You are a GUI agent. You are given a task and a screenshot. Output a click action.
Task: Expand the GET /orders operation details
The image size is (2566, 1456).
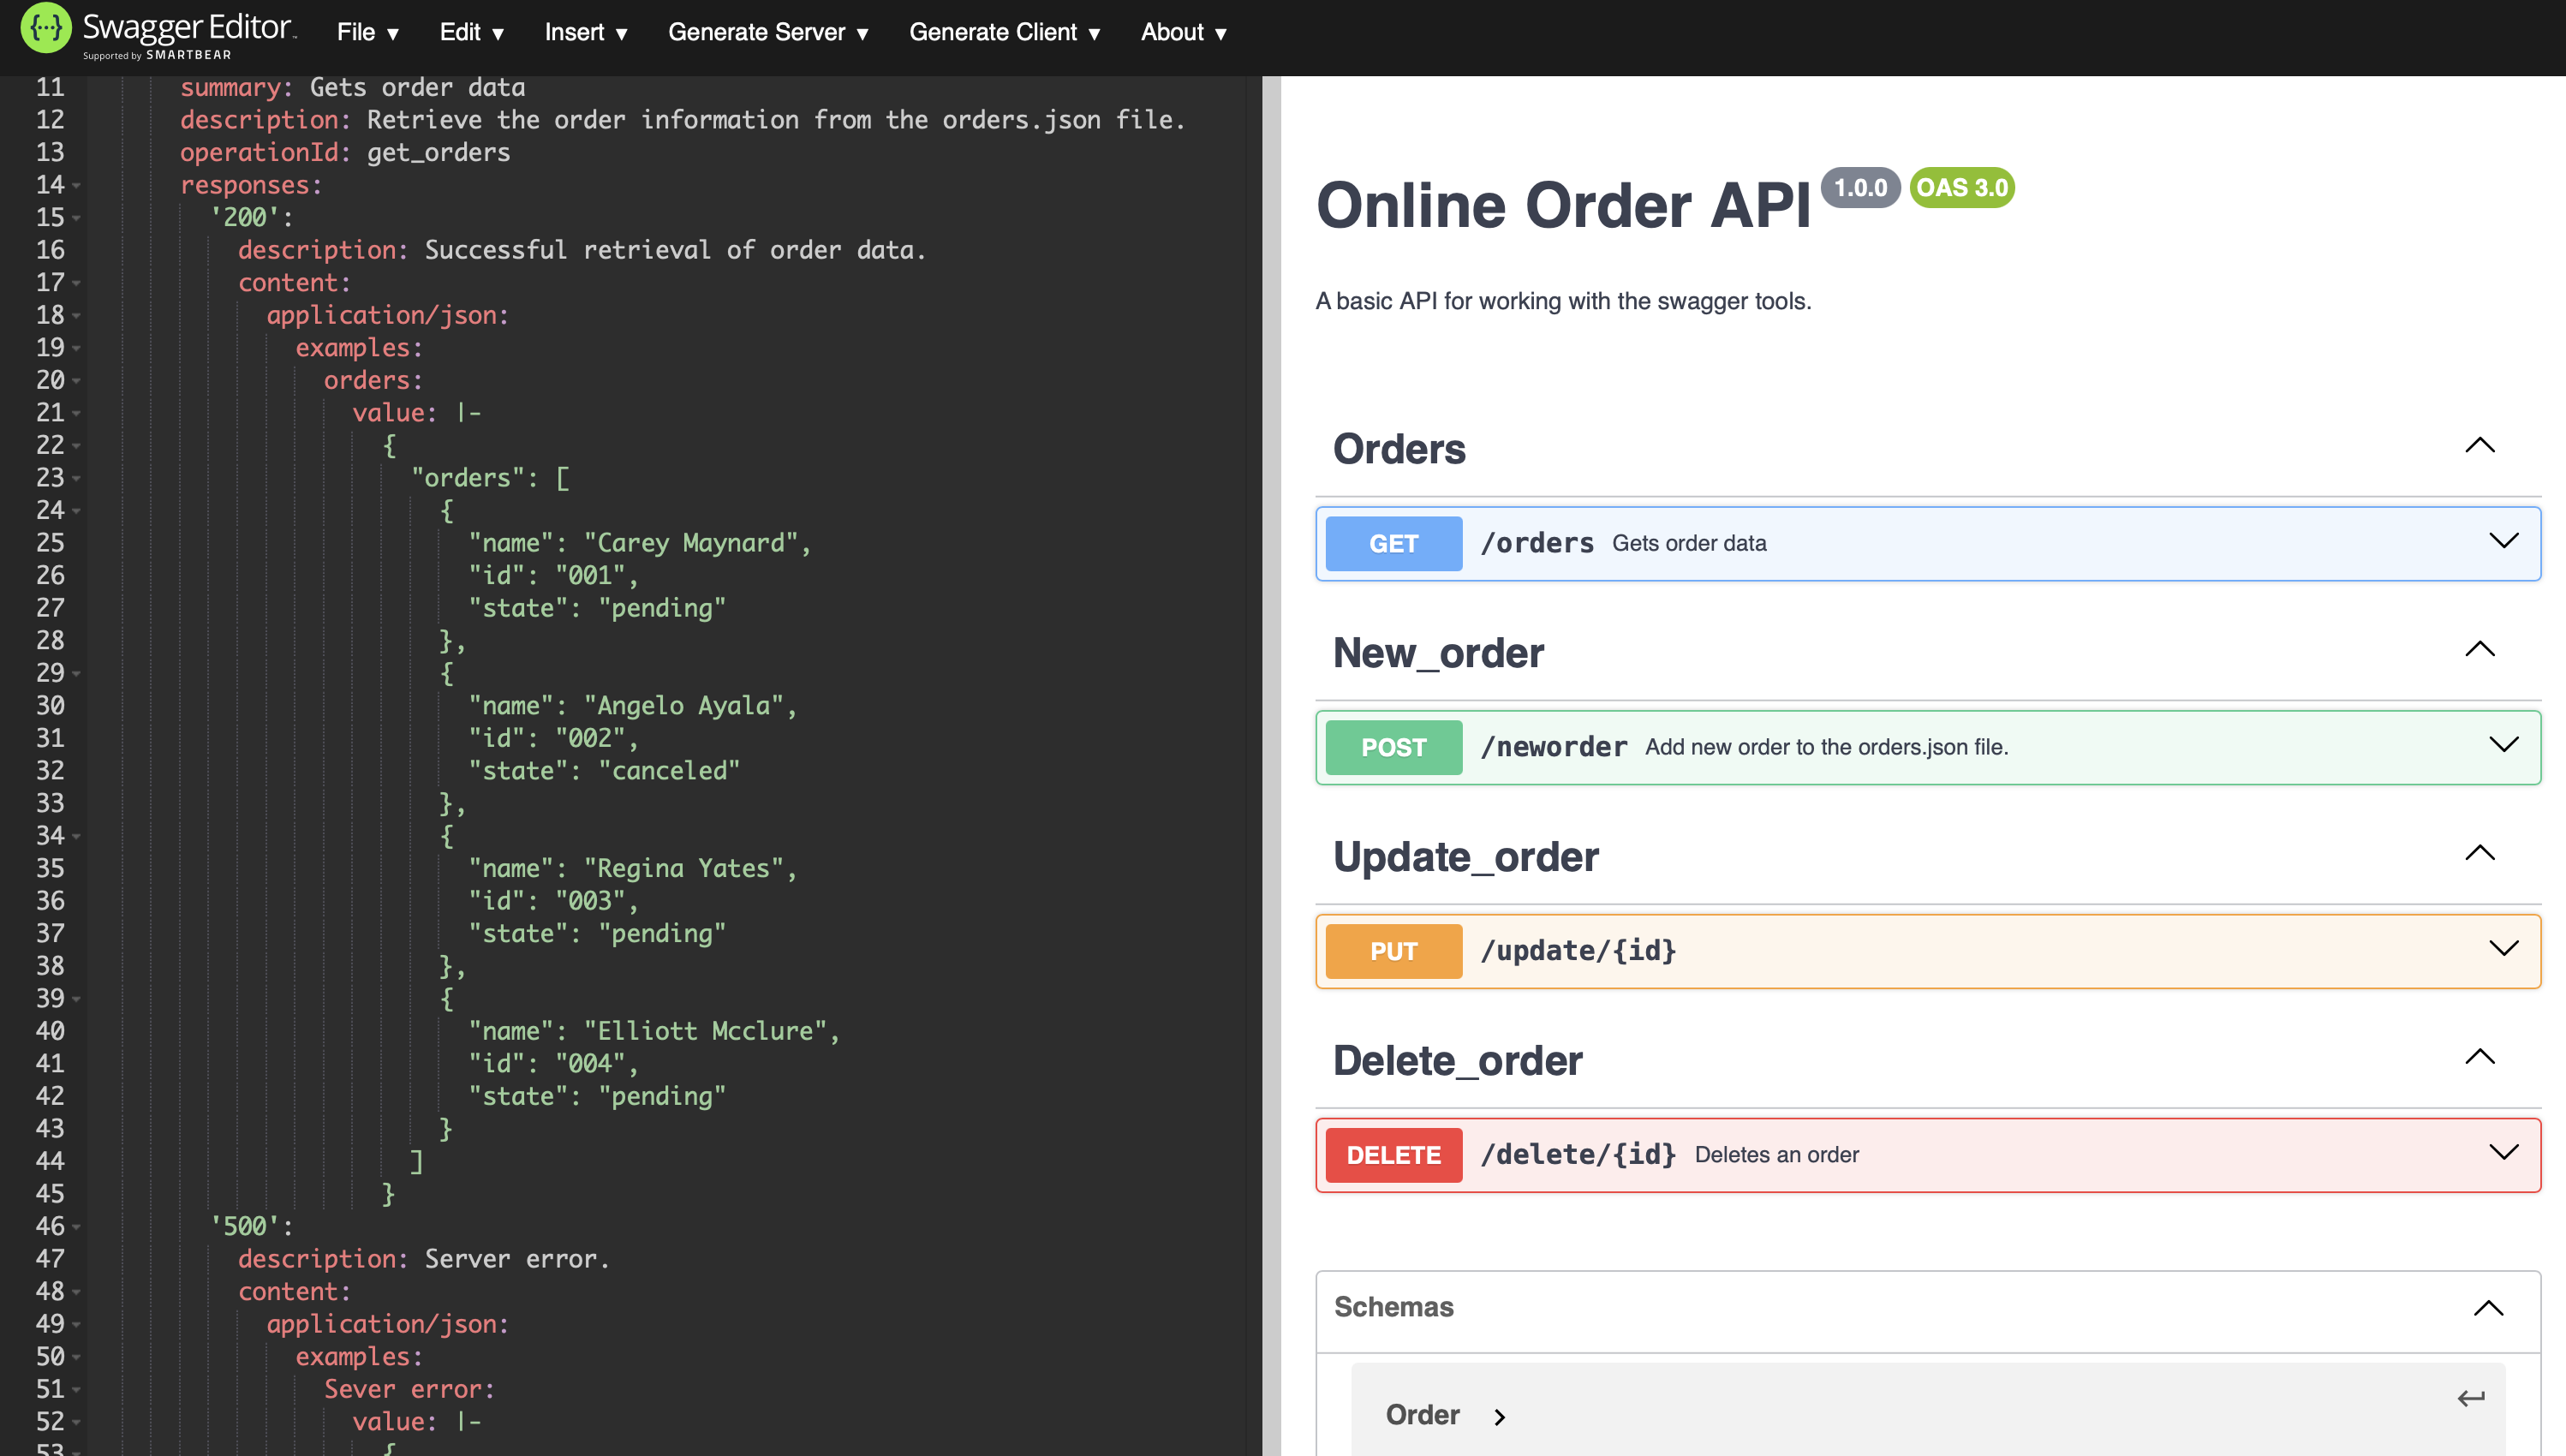(x=2504, y=541)
